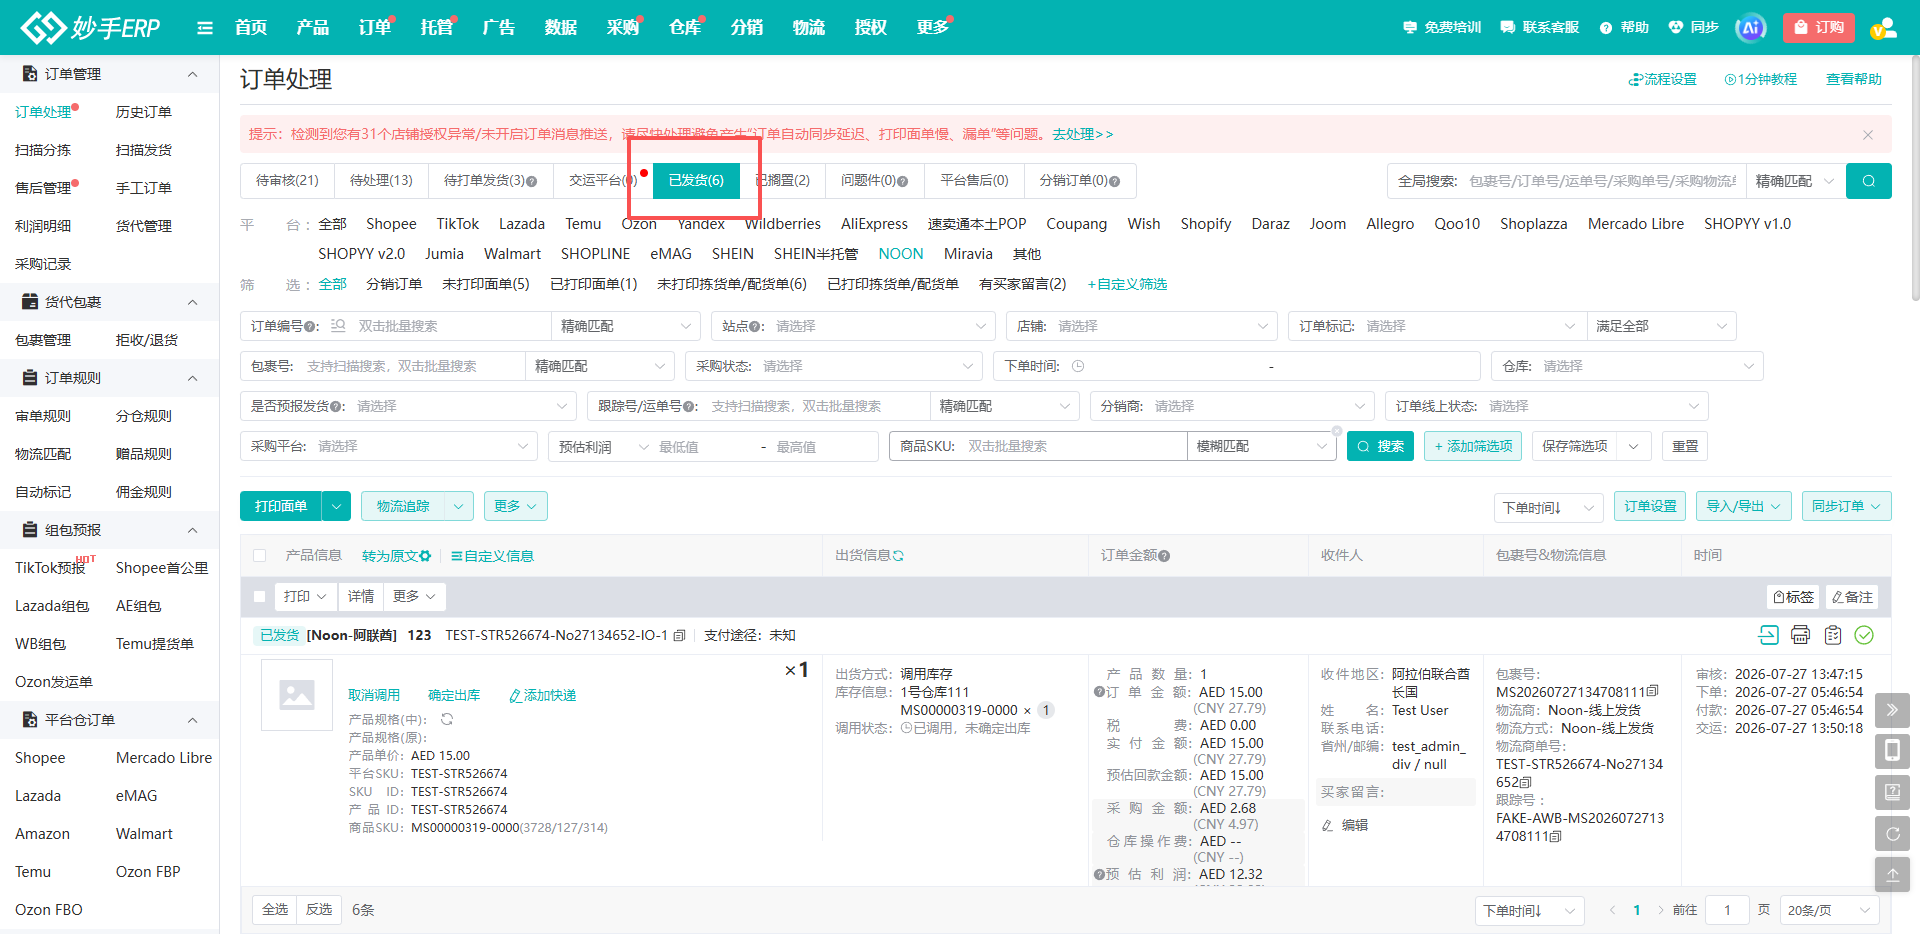Dismiss the pink warning banner with X

[1868, 135]
